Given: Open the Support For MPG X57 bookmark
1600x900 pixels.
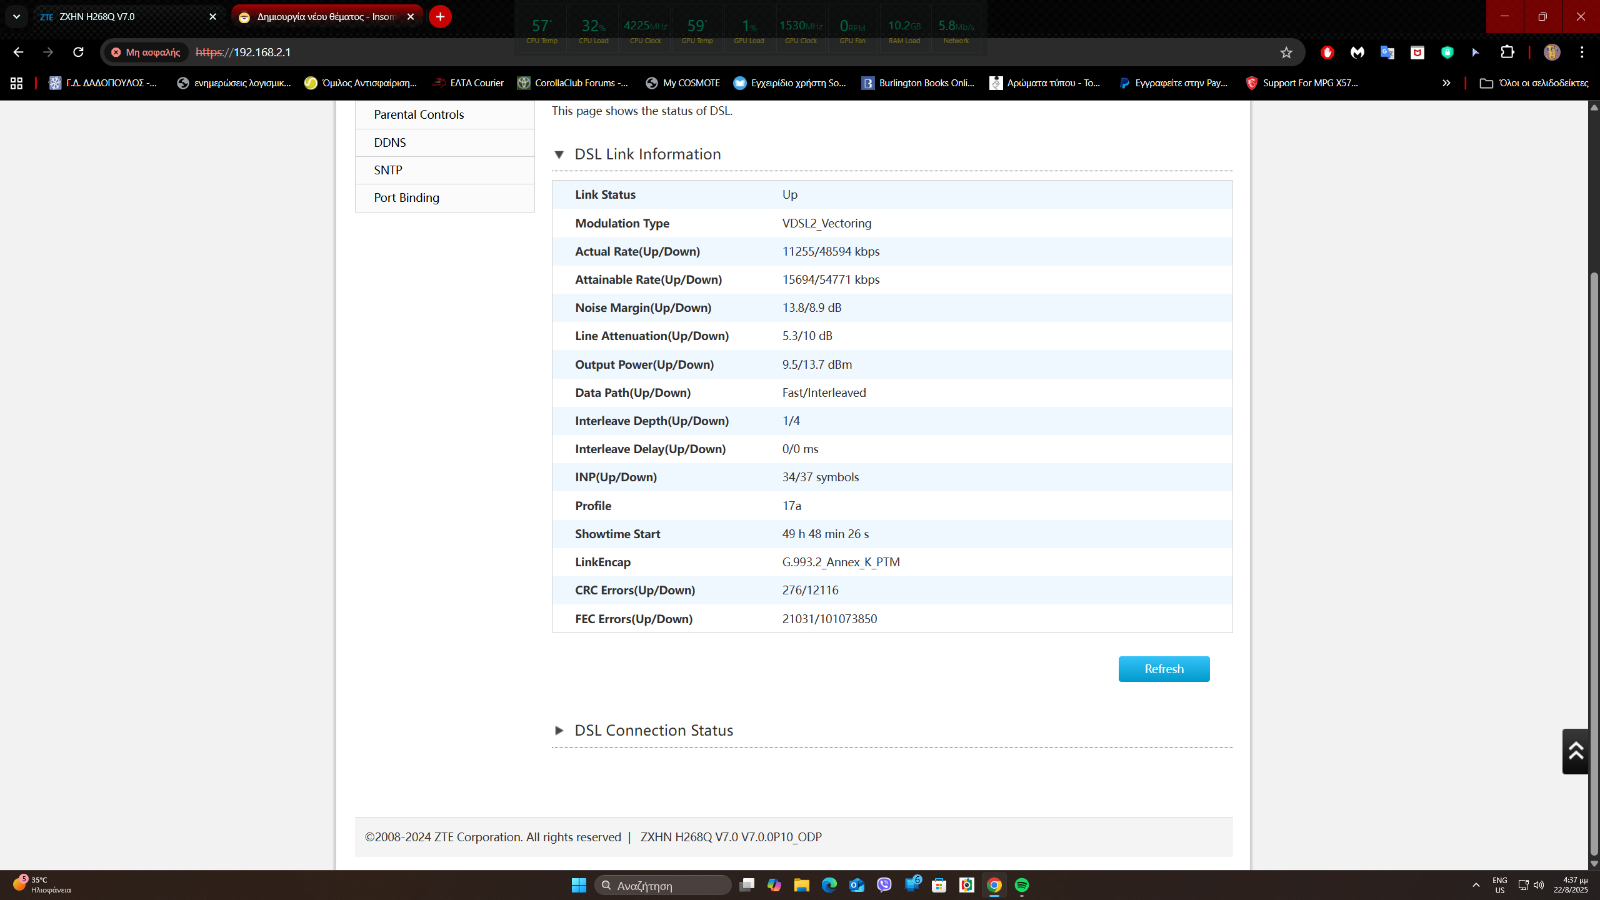Looking at the screenshot, I should coord(1302,83).
